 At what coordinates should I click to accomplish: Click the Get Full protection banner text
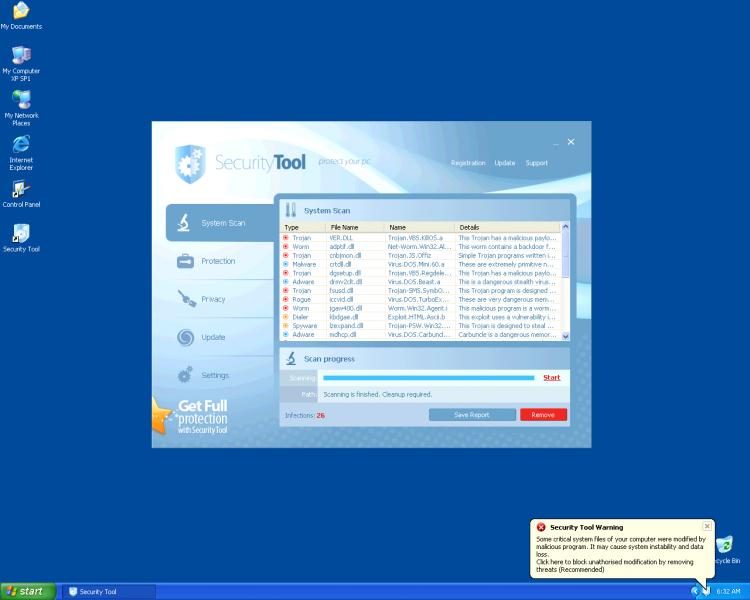(x=203, y=417)
